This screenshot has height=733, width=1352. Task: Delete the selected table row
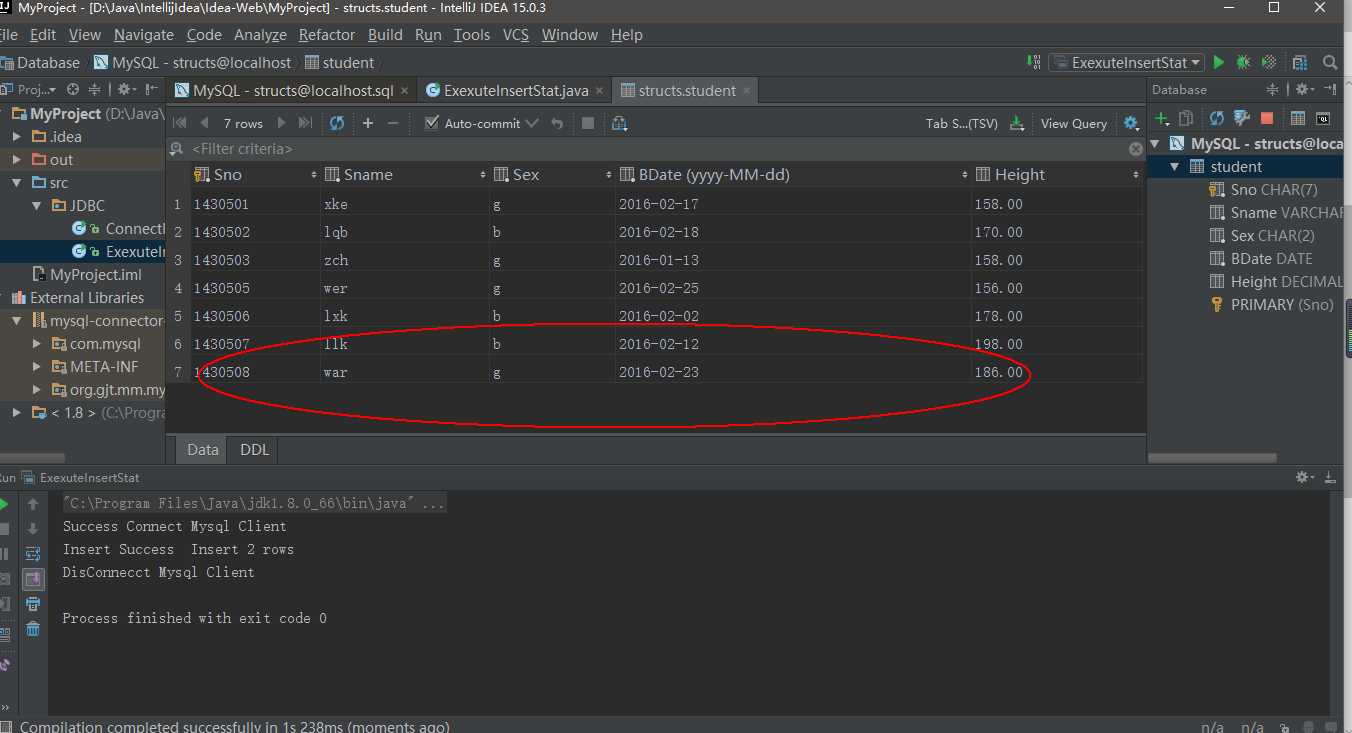(x=392, y=123)
